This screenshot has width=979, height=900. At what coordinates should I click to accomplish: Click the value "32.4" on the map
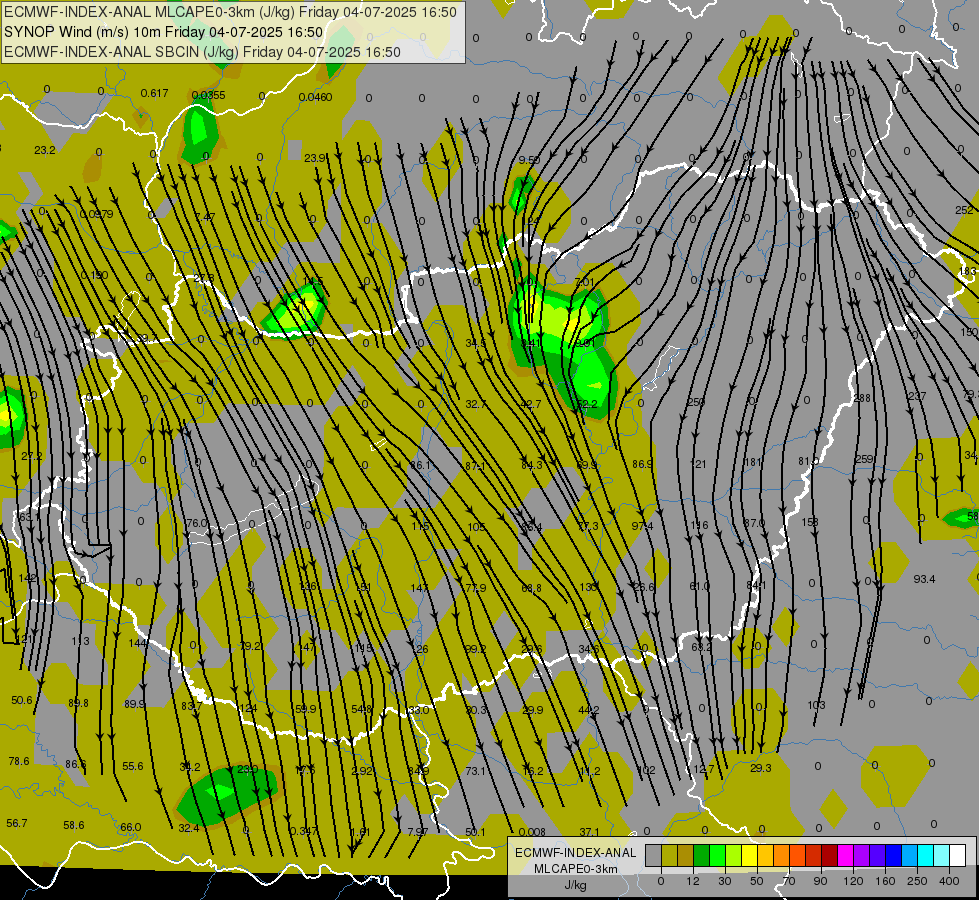tap(189, 828)
